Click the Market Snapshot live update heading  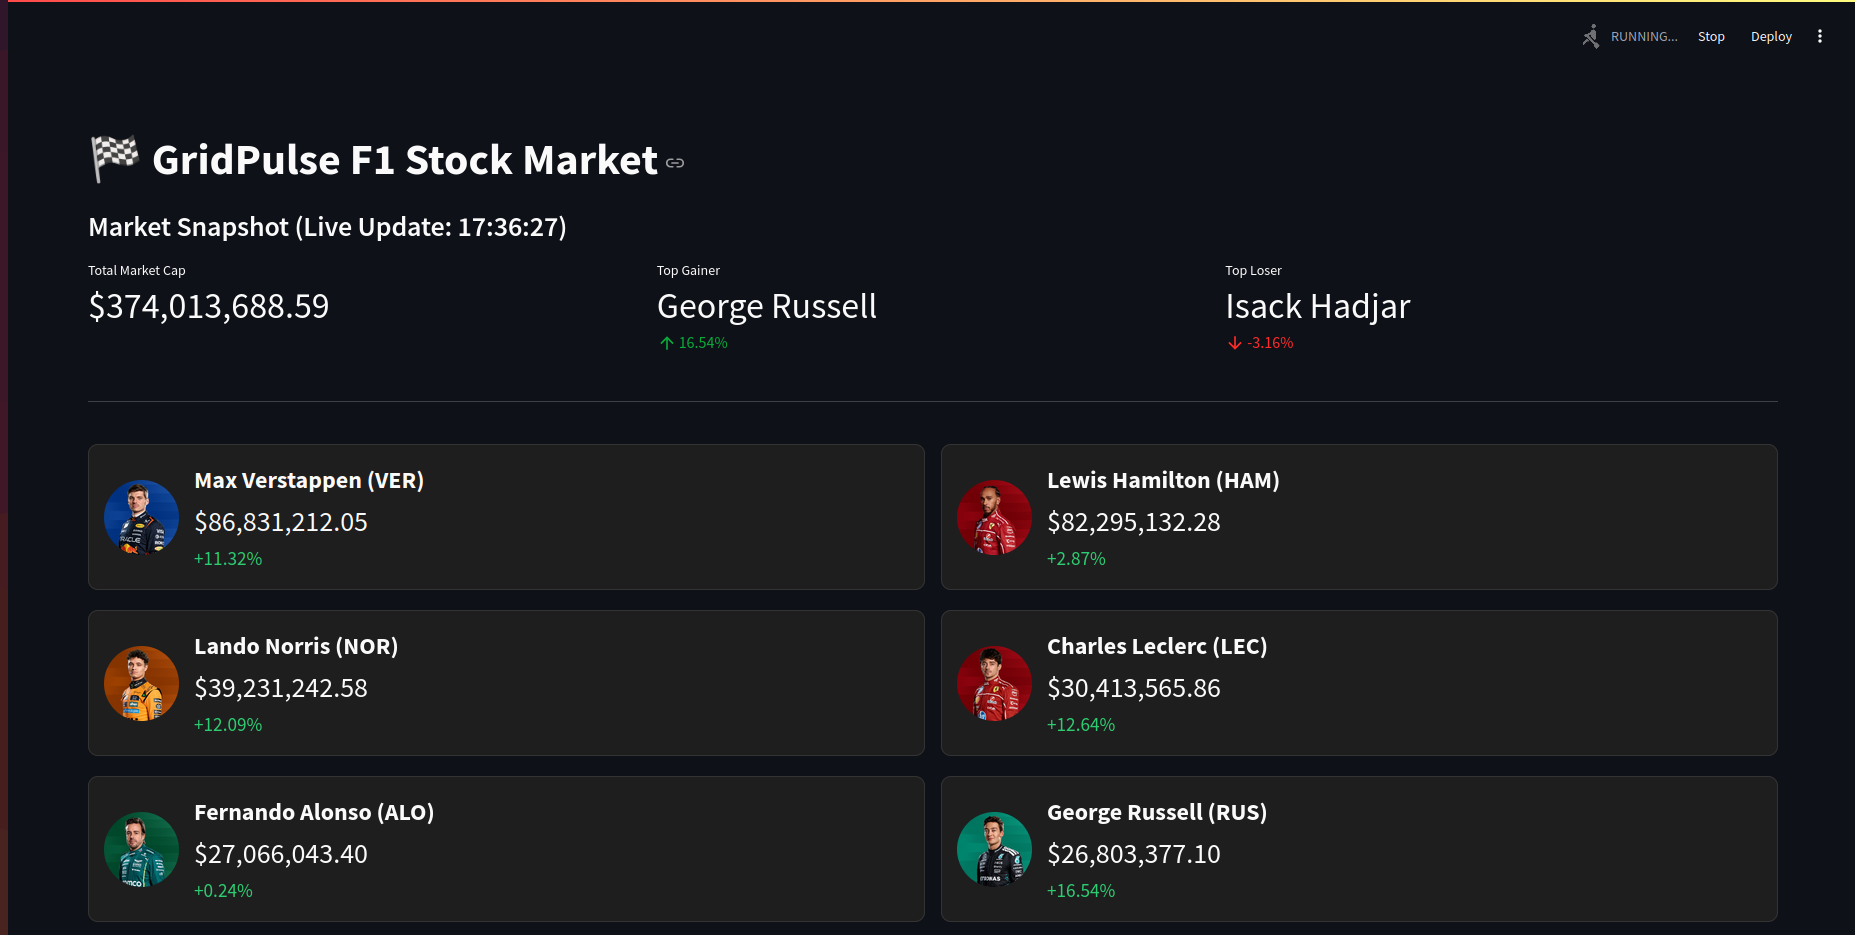[327, 227]
